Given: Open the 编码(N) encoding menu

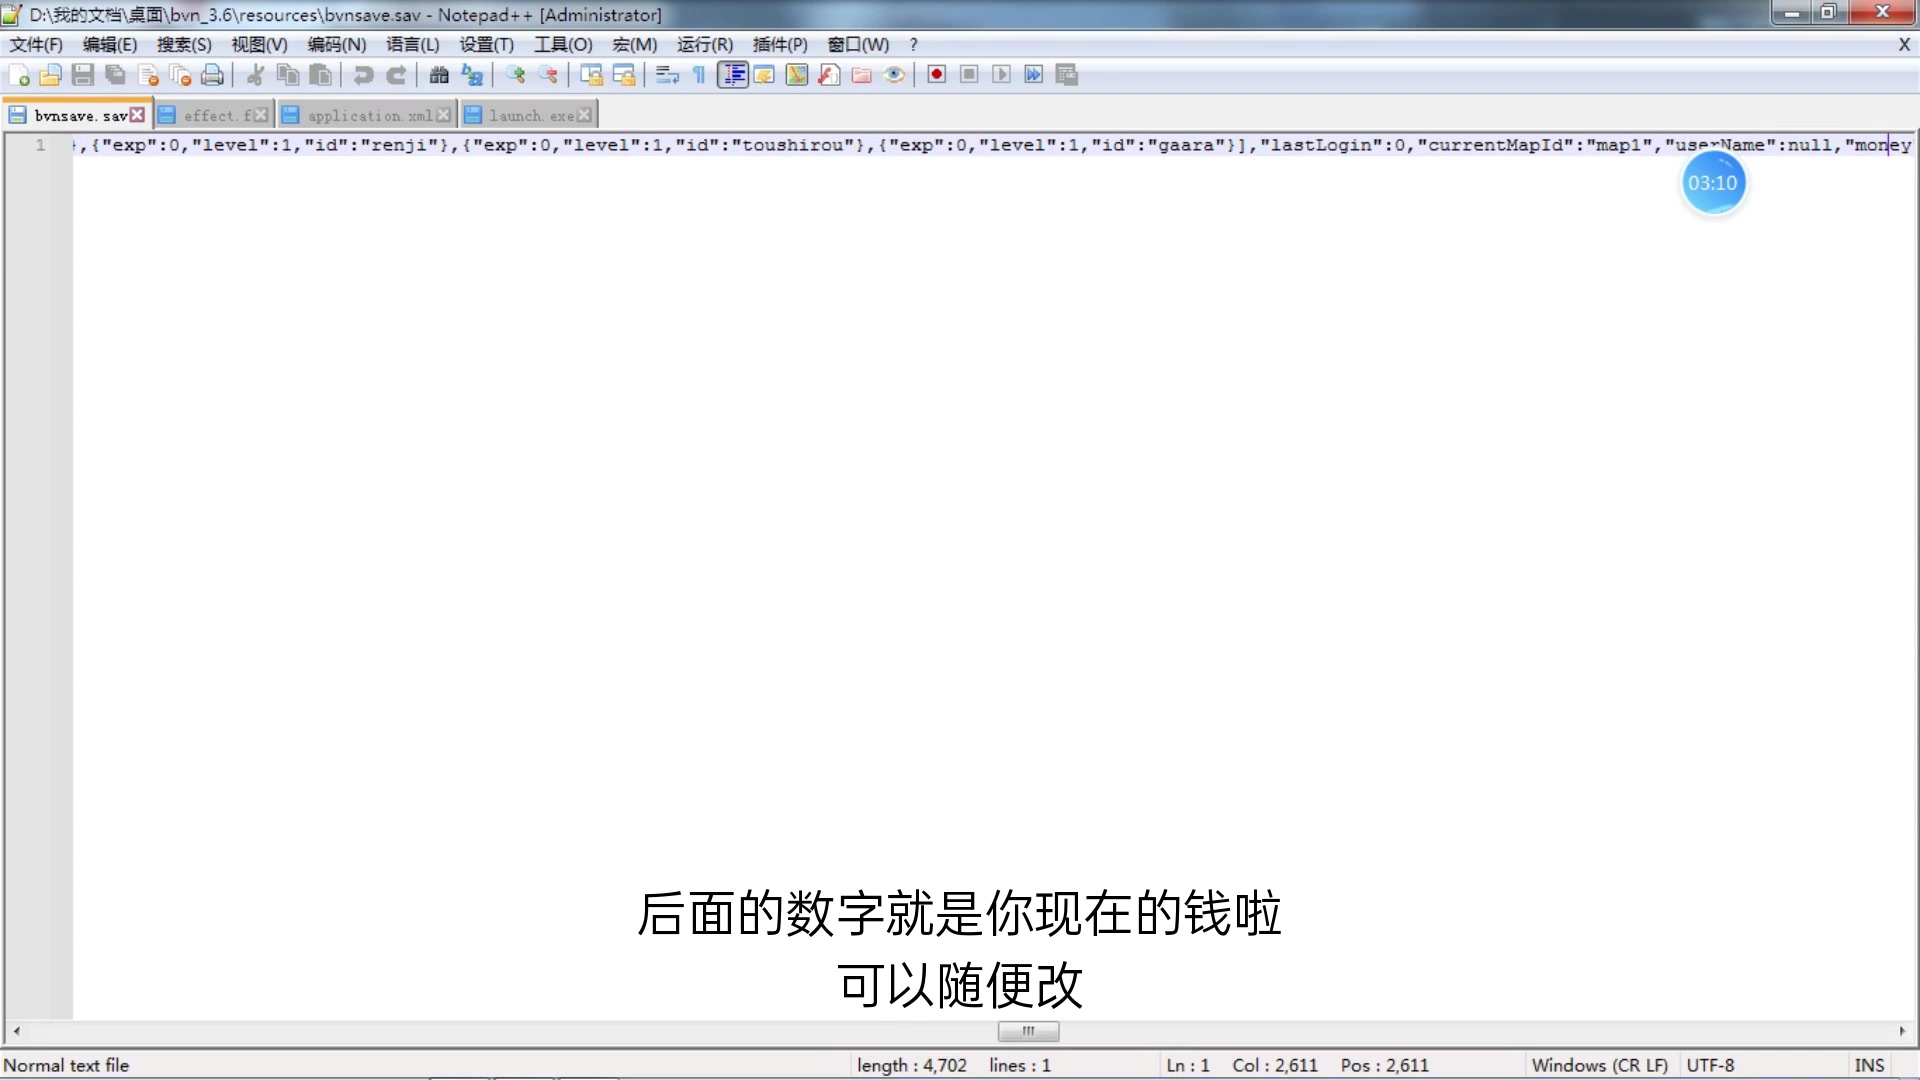Looking at the screenshot, I should [x=336, y=45].
